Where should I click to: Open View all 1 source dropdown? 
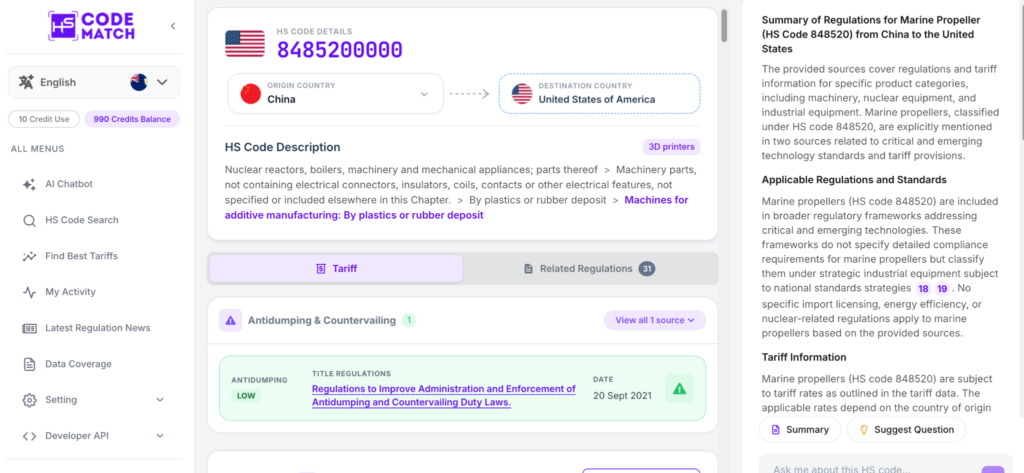click(655, 320)
